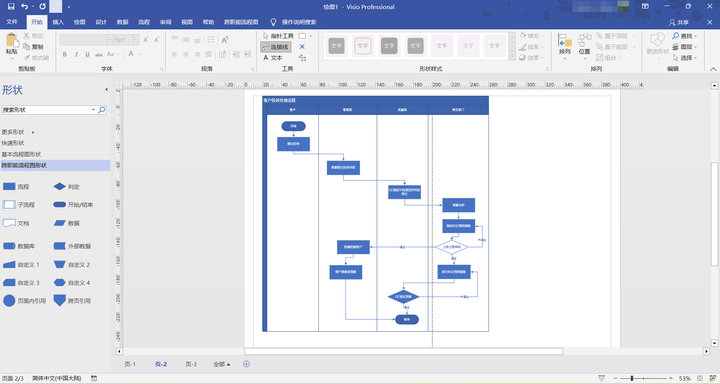Select the Subprocess (子流程) shape

[x=19, y=204]
